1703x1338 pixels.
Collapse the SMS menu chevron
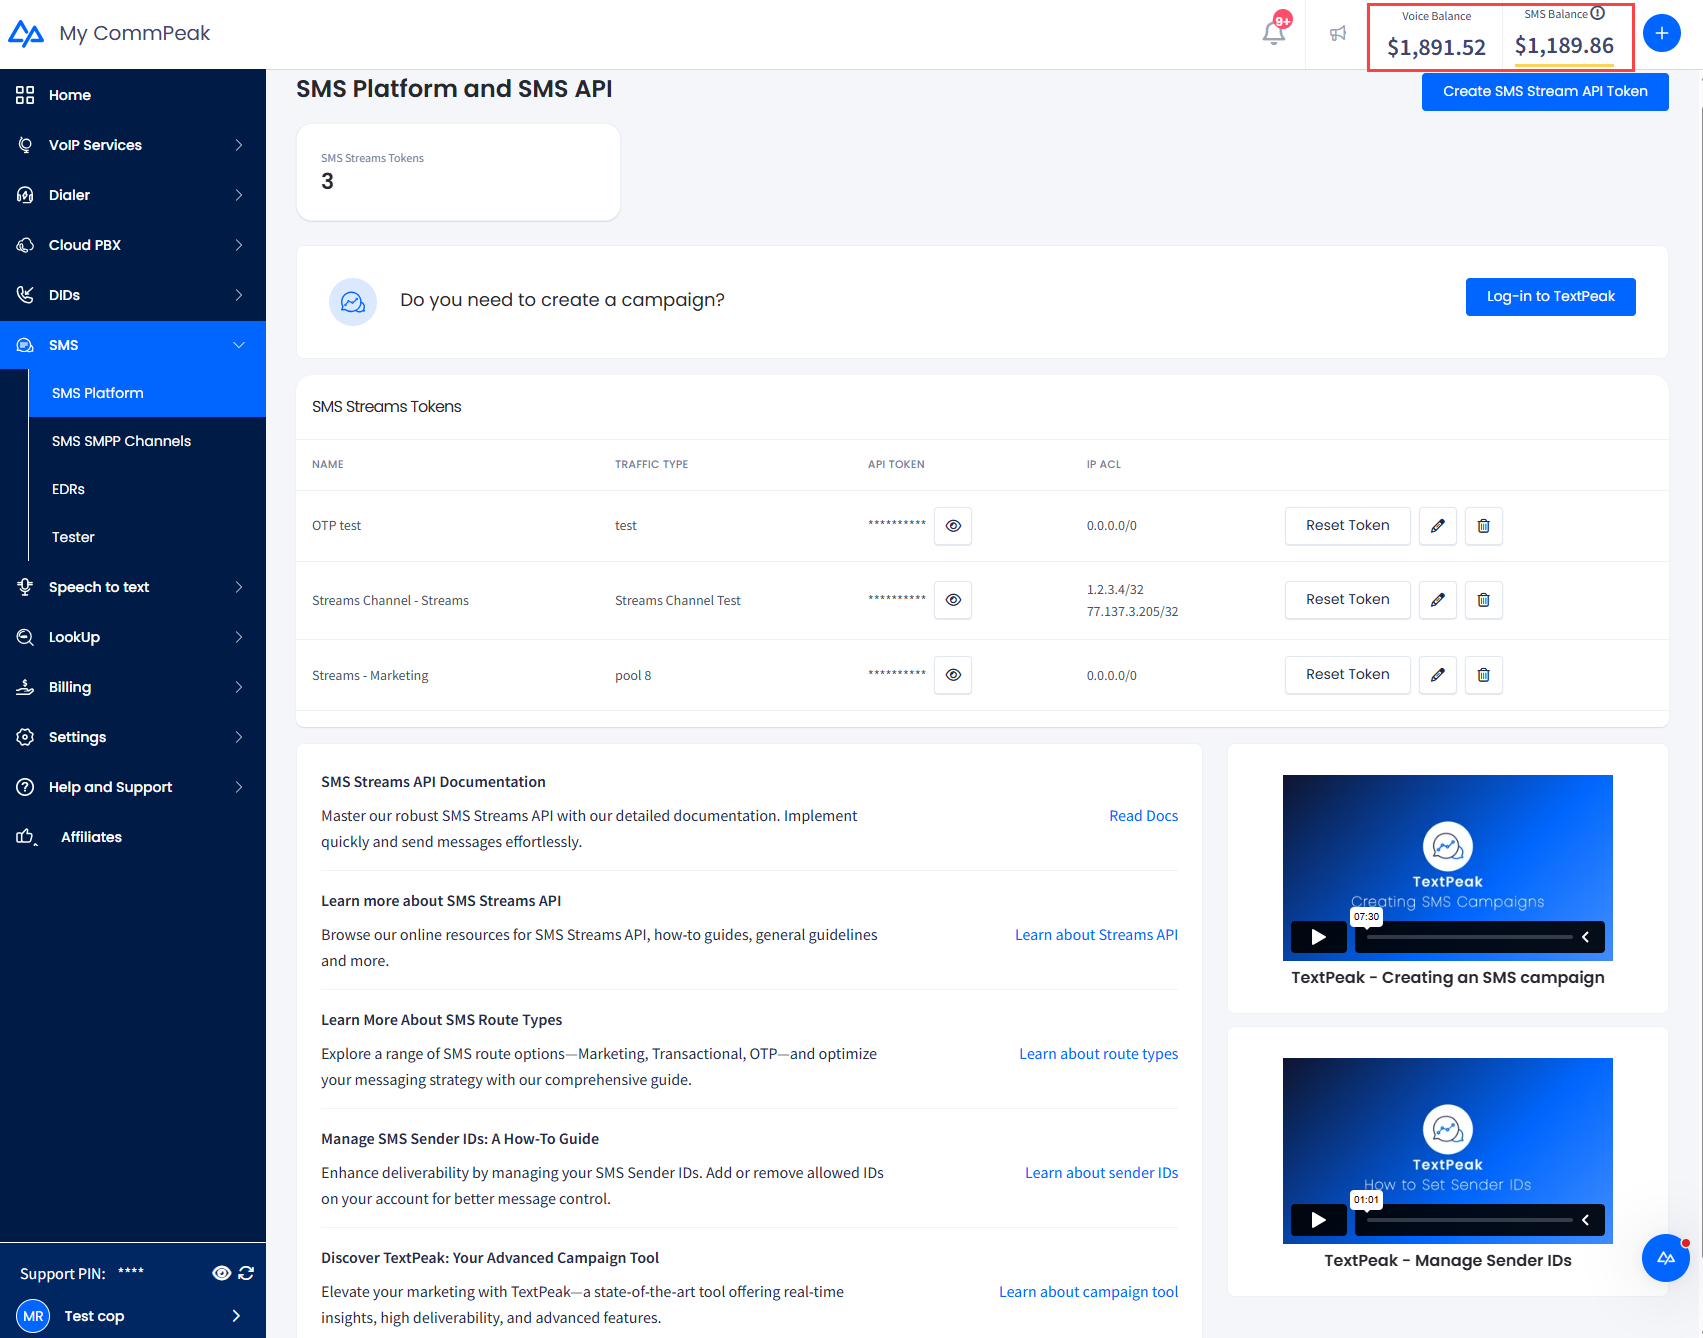(239, 345)
